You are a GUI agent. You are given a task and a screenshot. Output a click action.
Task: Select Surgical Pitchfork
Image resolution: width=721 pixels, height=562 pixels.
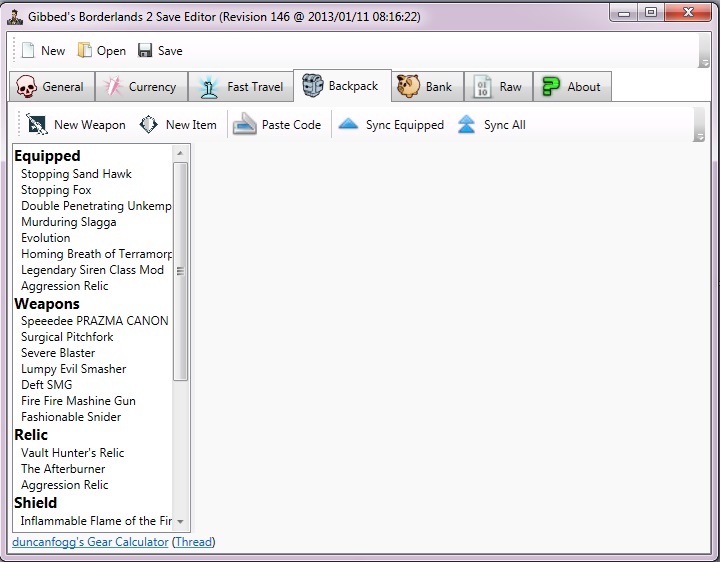(67, 337)
